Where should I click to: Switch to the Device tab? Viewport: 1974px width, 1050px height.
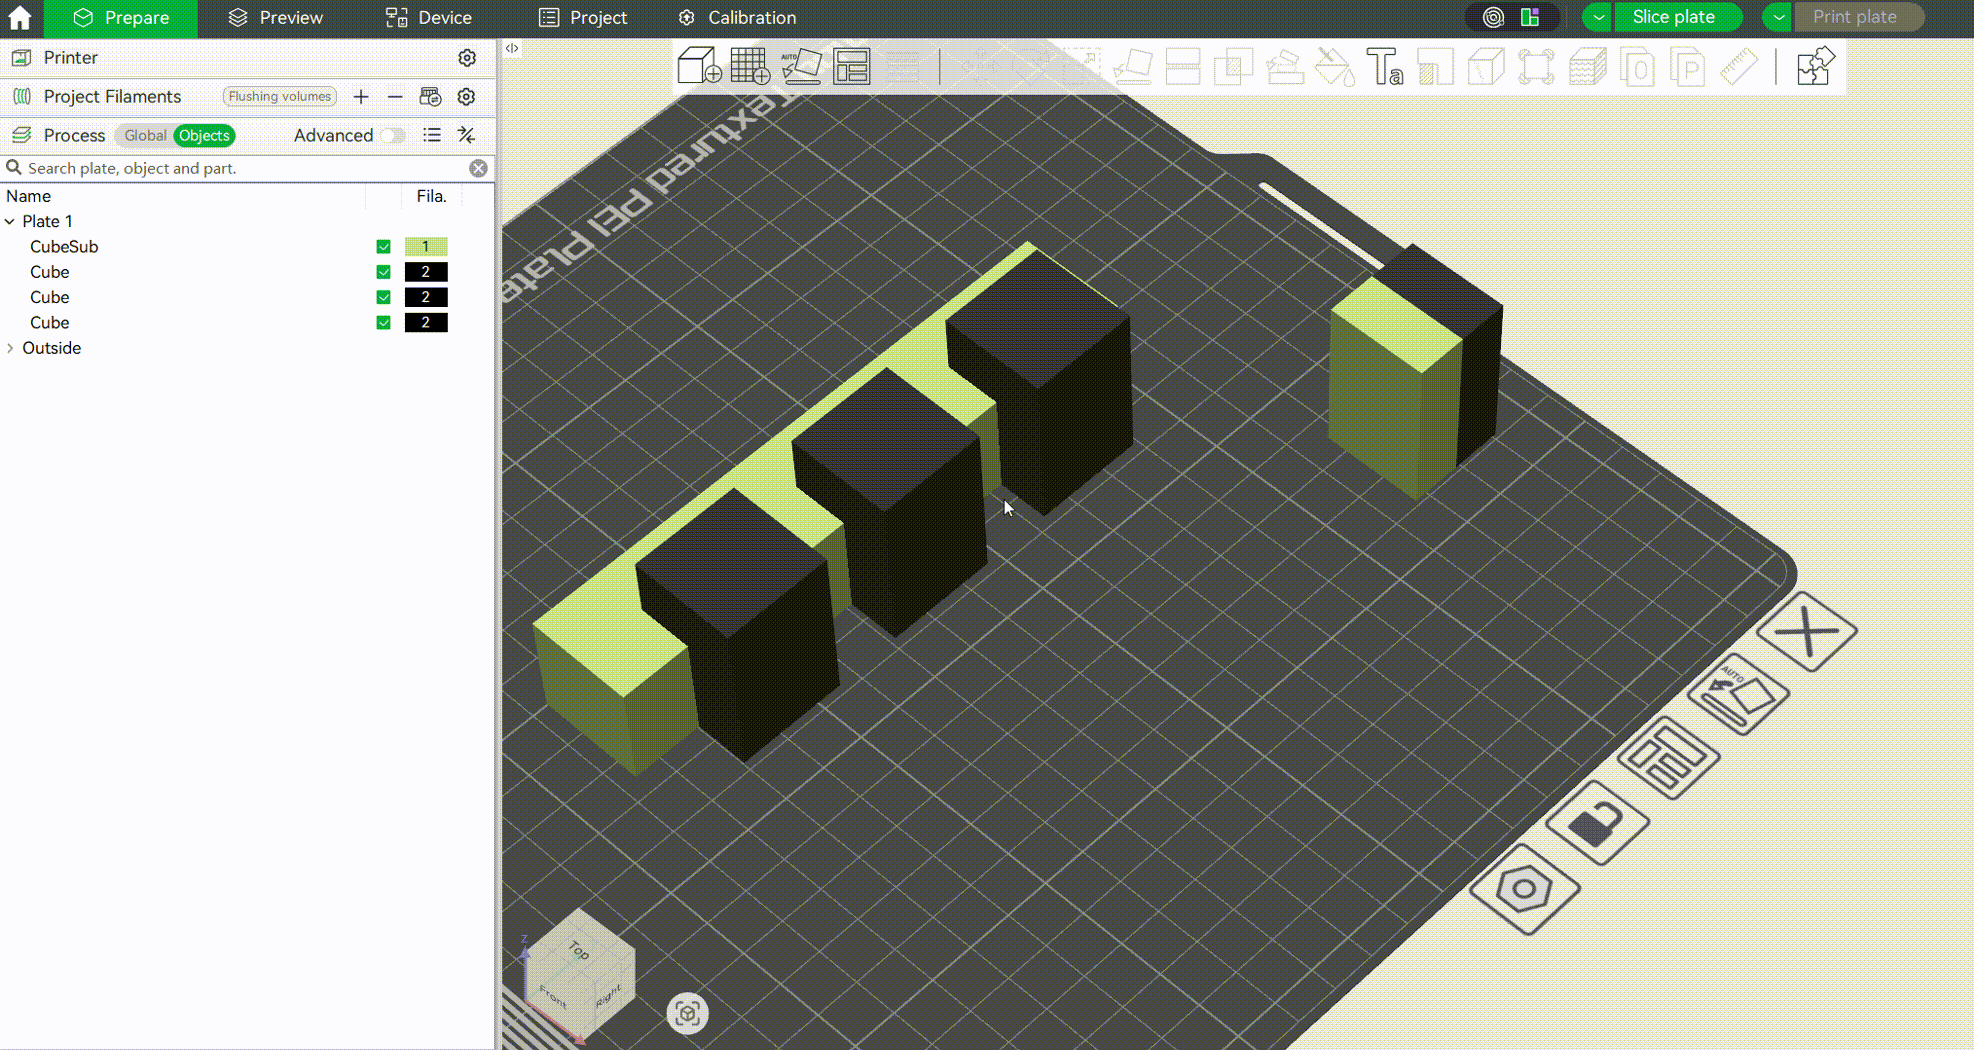pos(429,17)
